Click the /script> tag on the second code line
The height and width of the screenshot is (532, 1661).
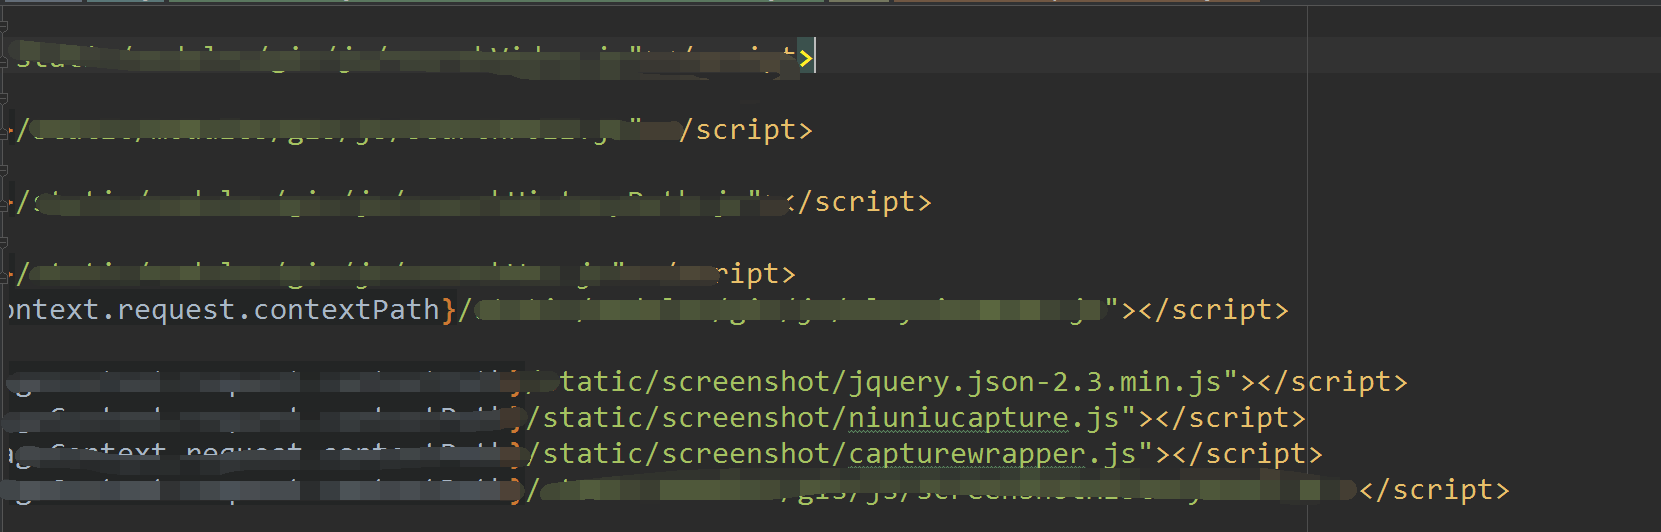tap(745, 130)
